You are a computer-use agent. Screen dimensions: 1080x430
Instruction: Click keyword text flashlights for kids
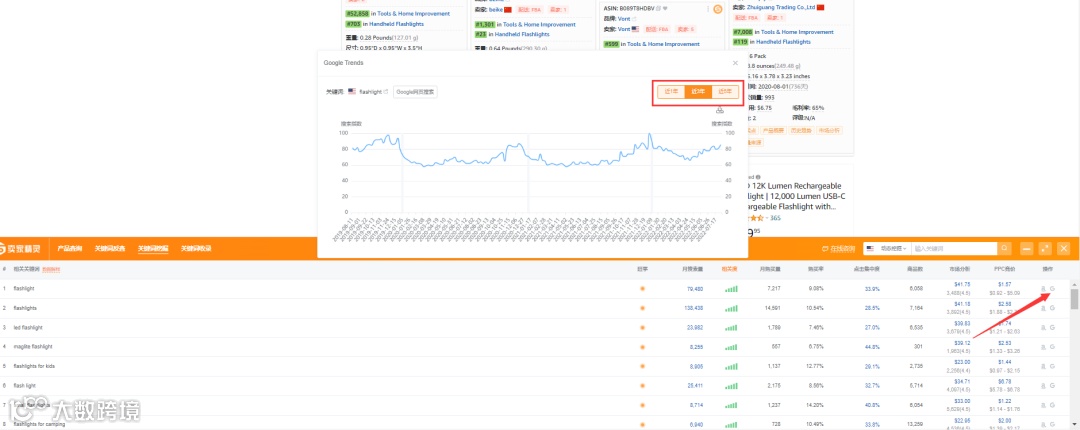point(34,366)
